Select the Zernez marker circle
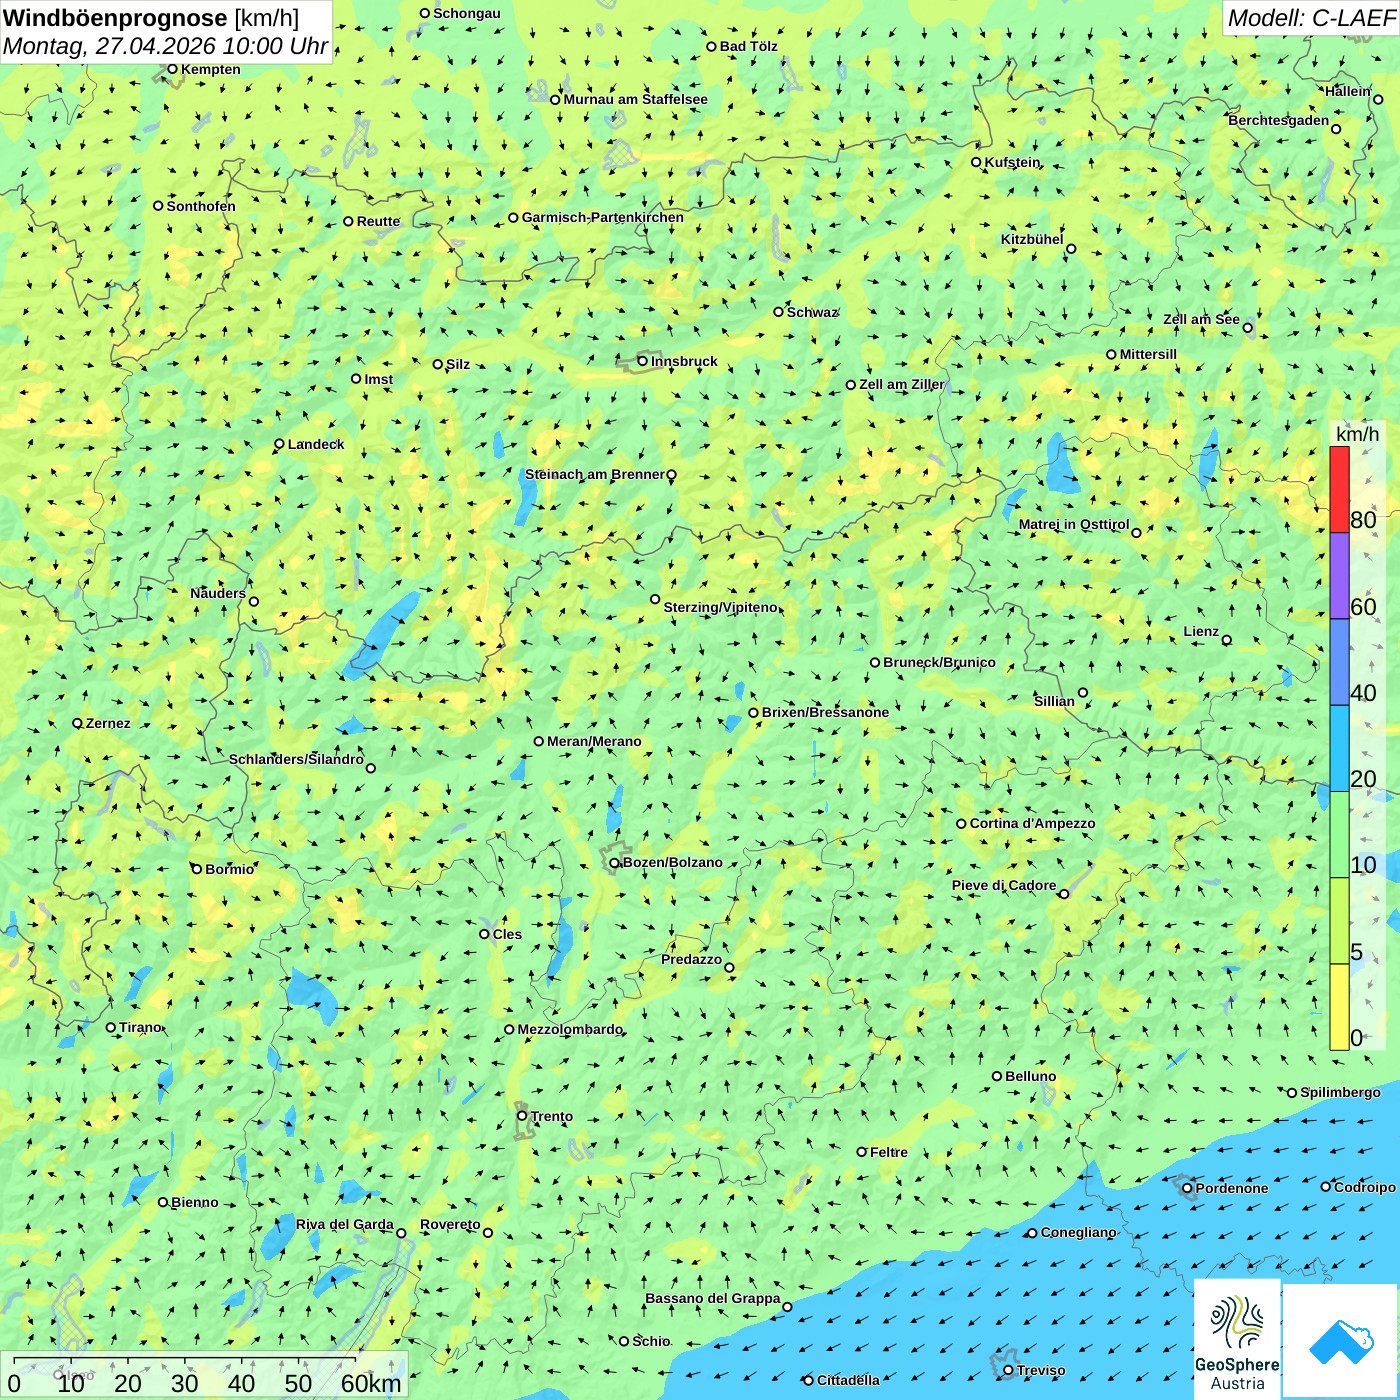The height and width of the screenshot is (1400, 1400). point(77,723)
